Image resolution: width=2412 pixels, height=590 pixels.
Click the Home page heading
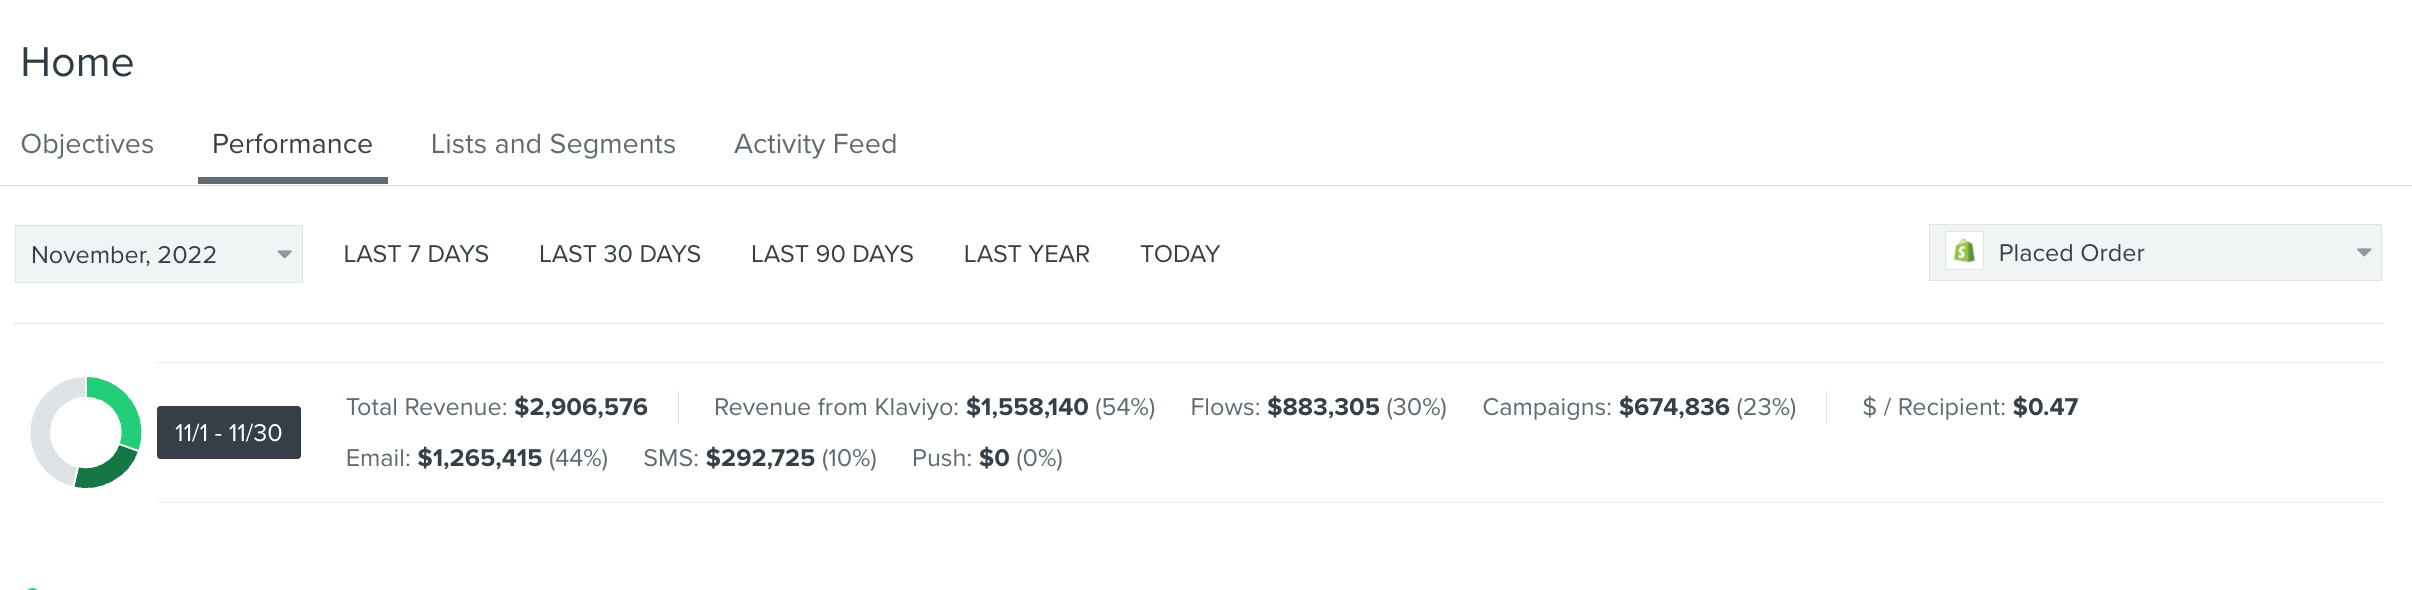[x=77, y=62]
